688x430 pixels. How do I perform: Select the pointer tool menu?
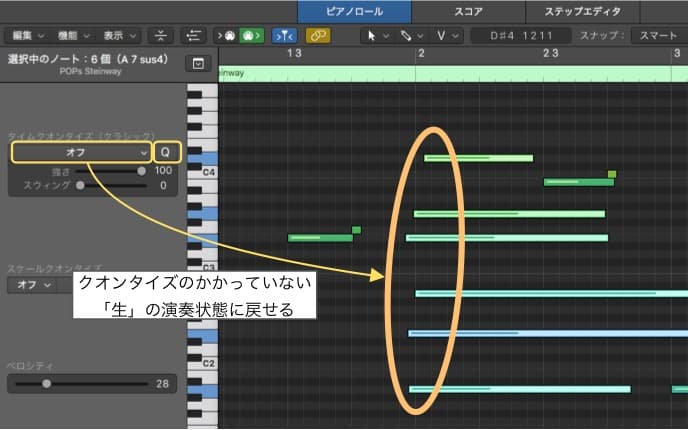[x=376, y=35]
